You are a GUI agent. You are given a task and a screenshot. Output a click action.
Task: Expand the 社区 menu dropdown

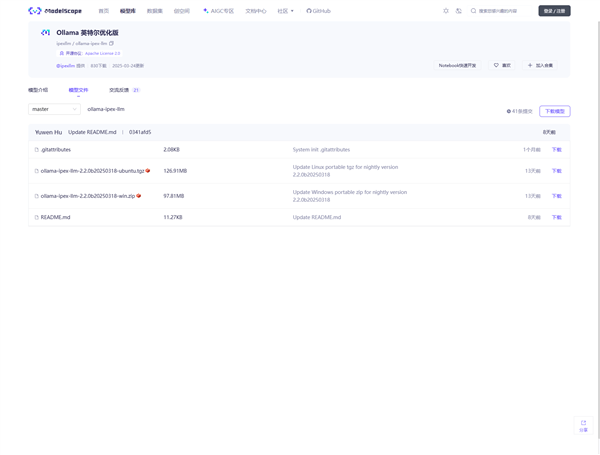[285, 11]
